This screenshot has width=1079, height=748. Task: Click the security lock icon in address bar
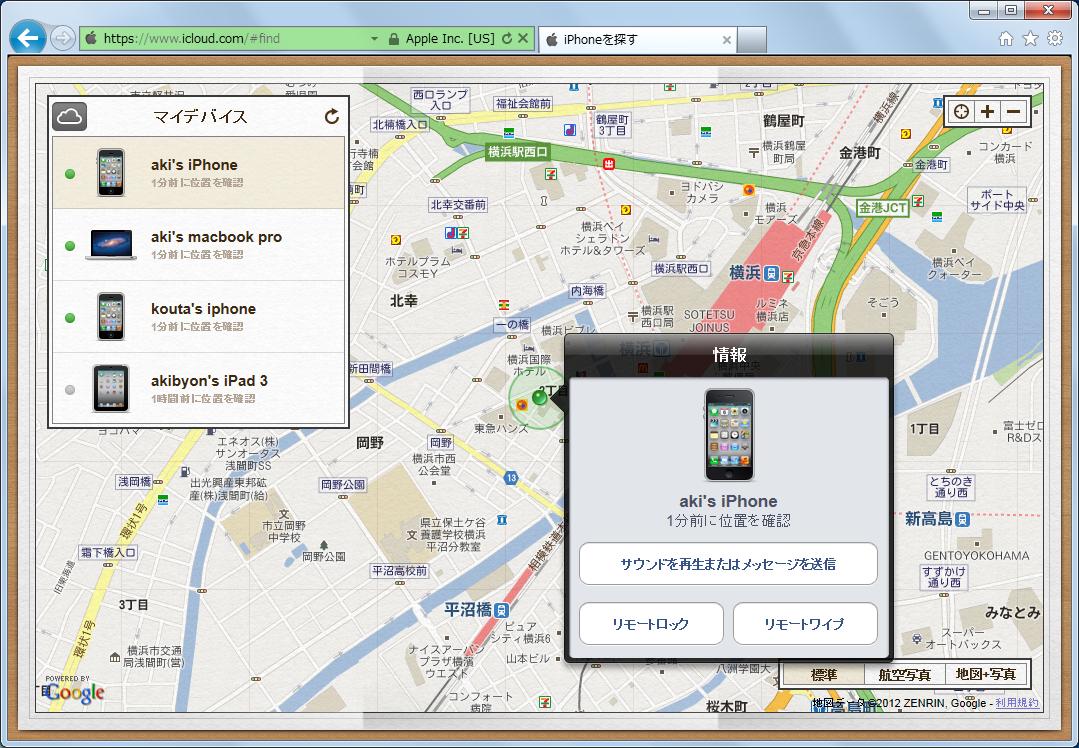click(394, 39)
